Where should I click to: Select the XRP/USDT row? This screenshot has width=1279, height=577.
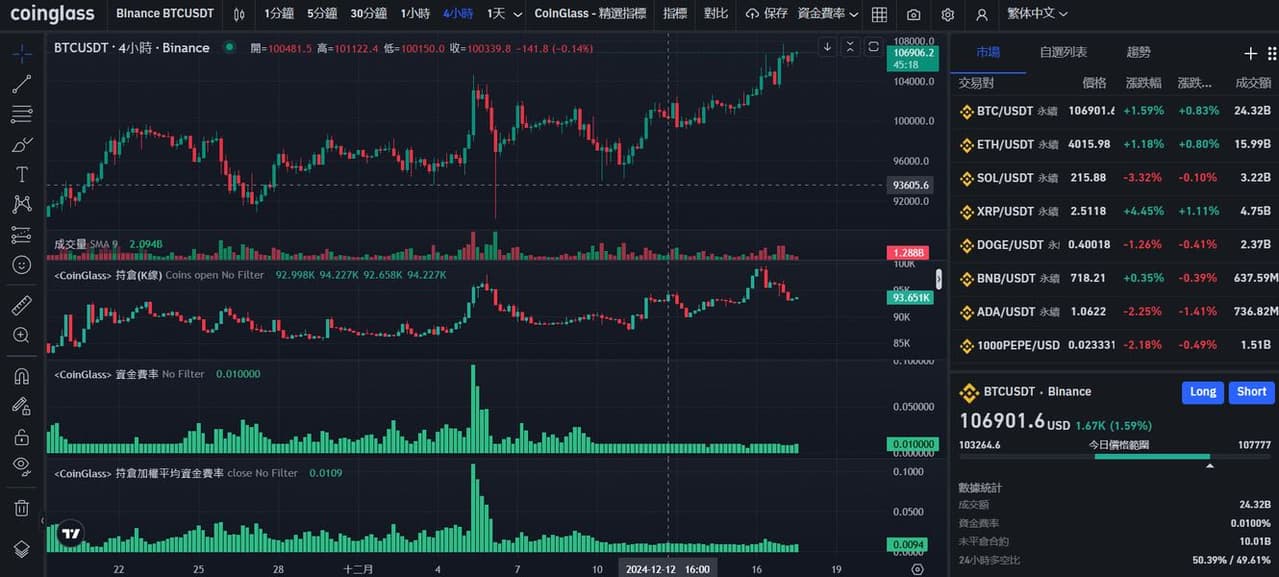point(1114,212)
